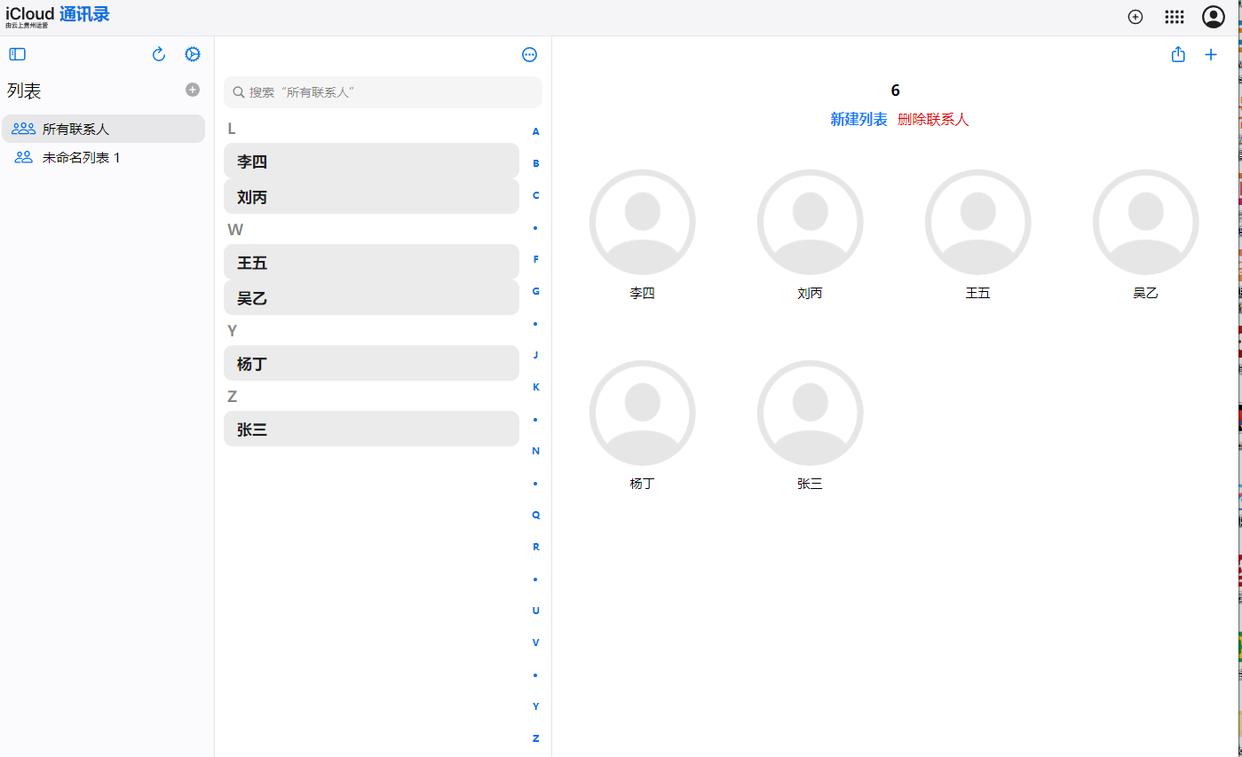Click the share contacts icon
Image resolution: width=1242 pixels, height=757 pixels.
pos(1178,55)
